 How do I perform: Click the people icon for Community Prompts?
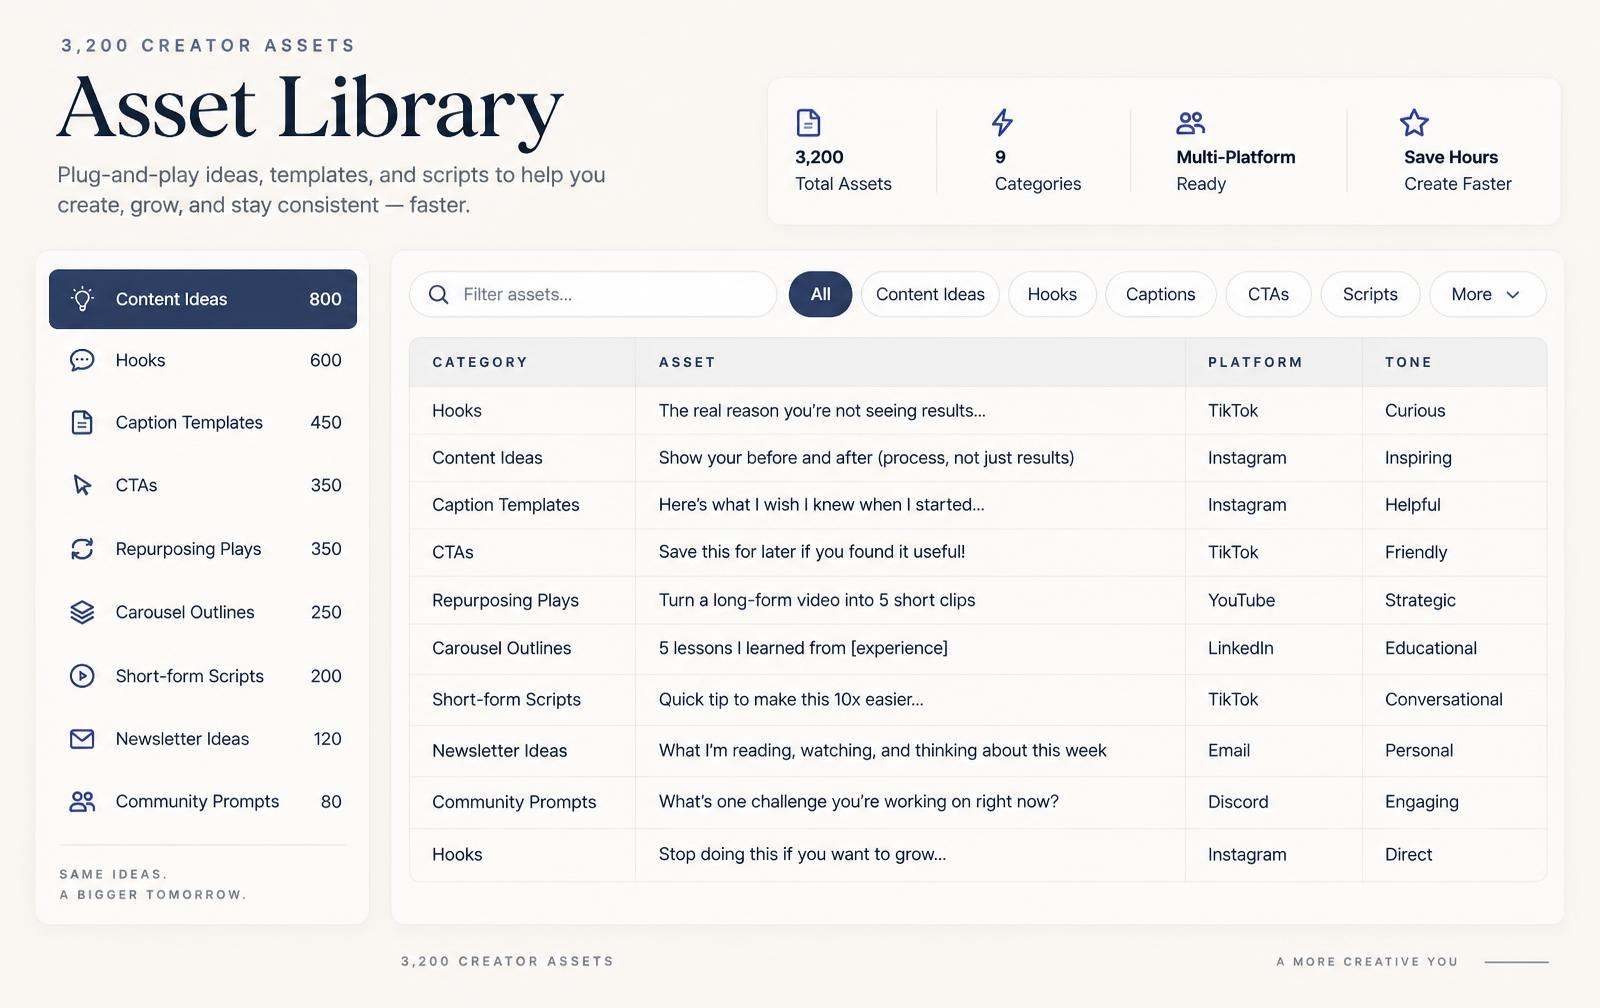click(82, 801)
